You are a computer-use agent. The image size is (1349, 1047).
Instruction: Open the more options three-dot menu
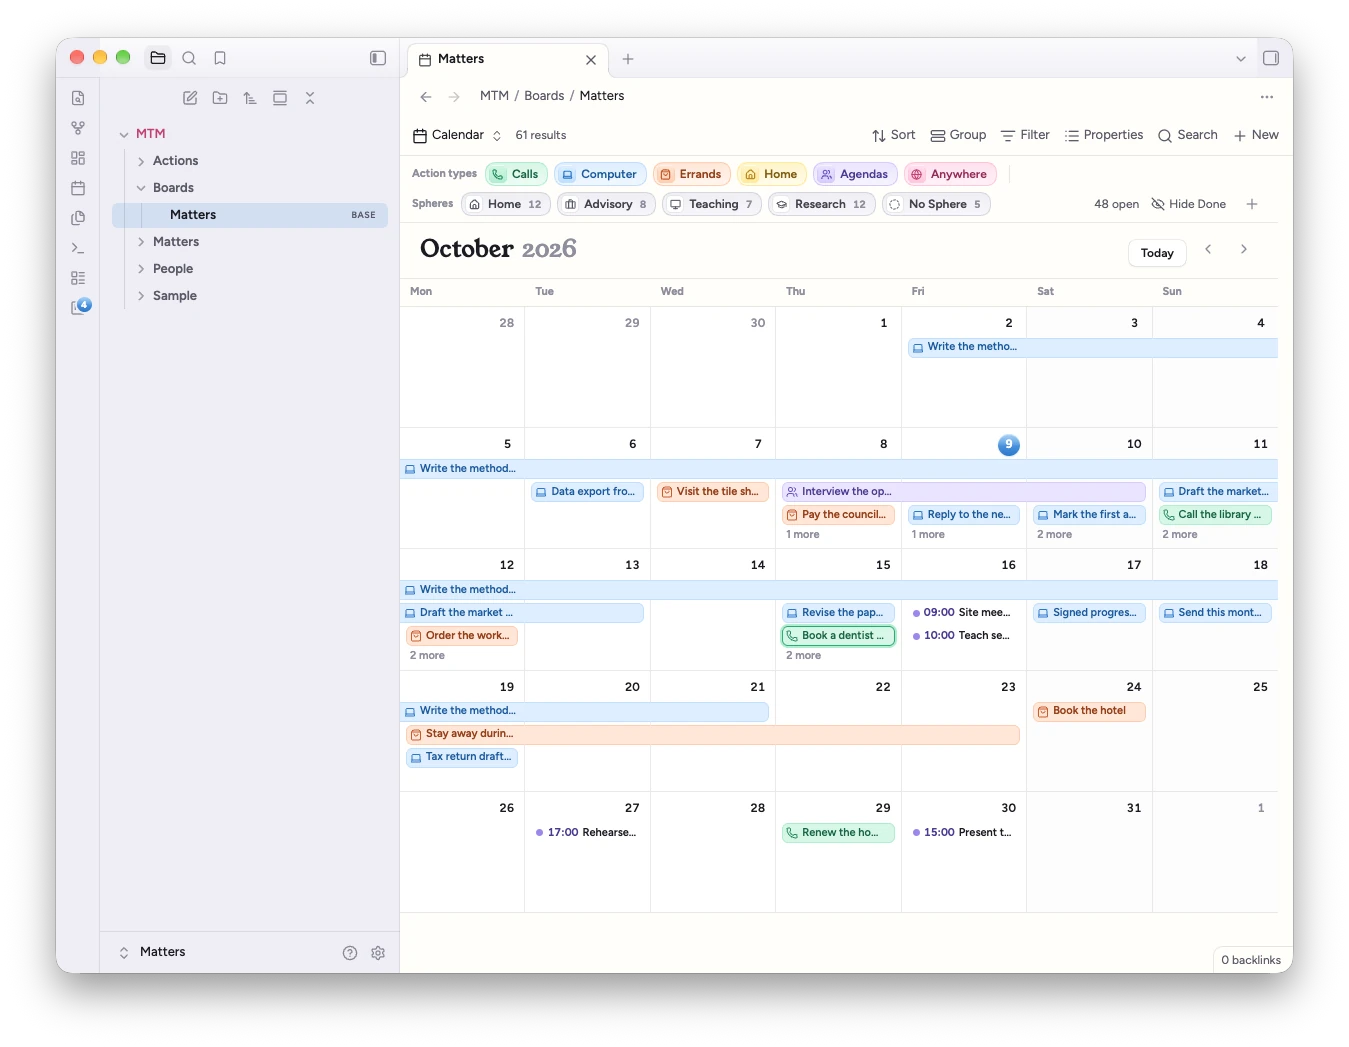click(x=1267, y=97)
